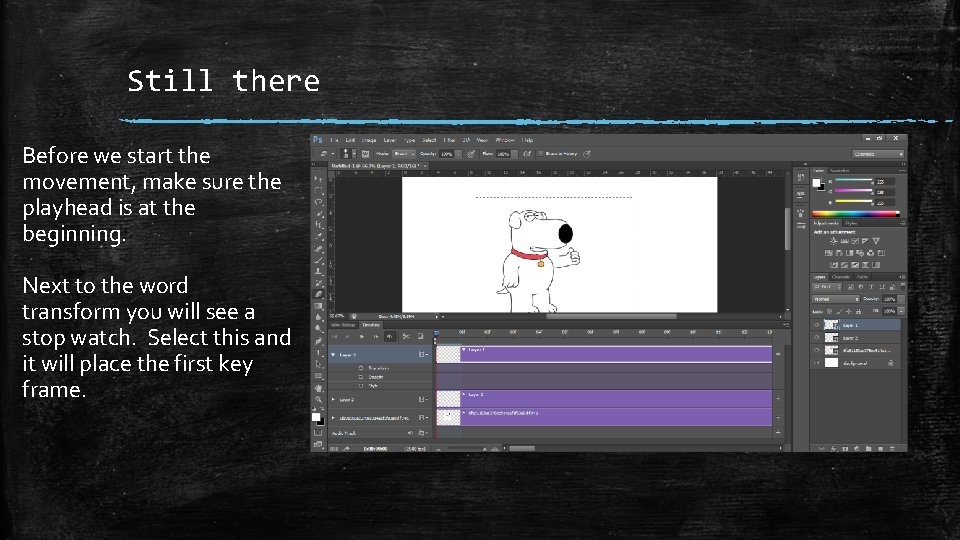
Task: Switch to the Channels tab
Action: [841, 277]
